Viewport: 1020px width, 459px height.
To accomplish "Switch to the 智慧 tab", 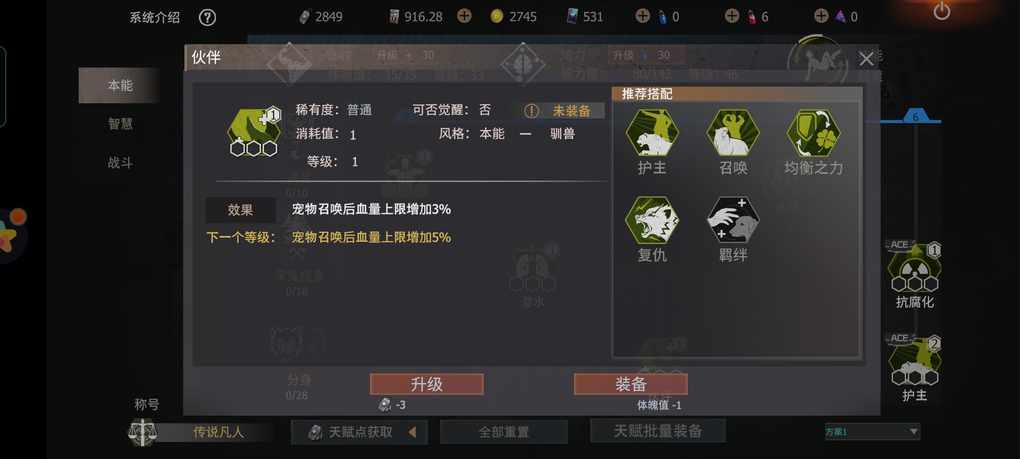I will tap(120, 124).
